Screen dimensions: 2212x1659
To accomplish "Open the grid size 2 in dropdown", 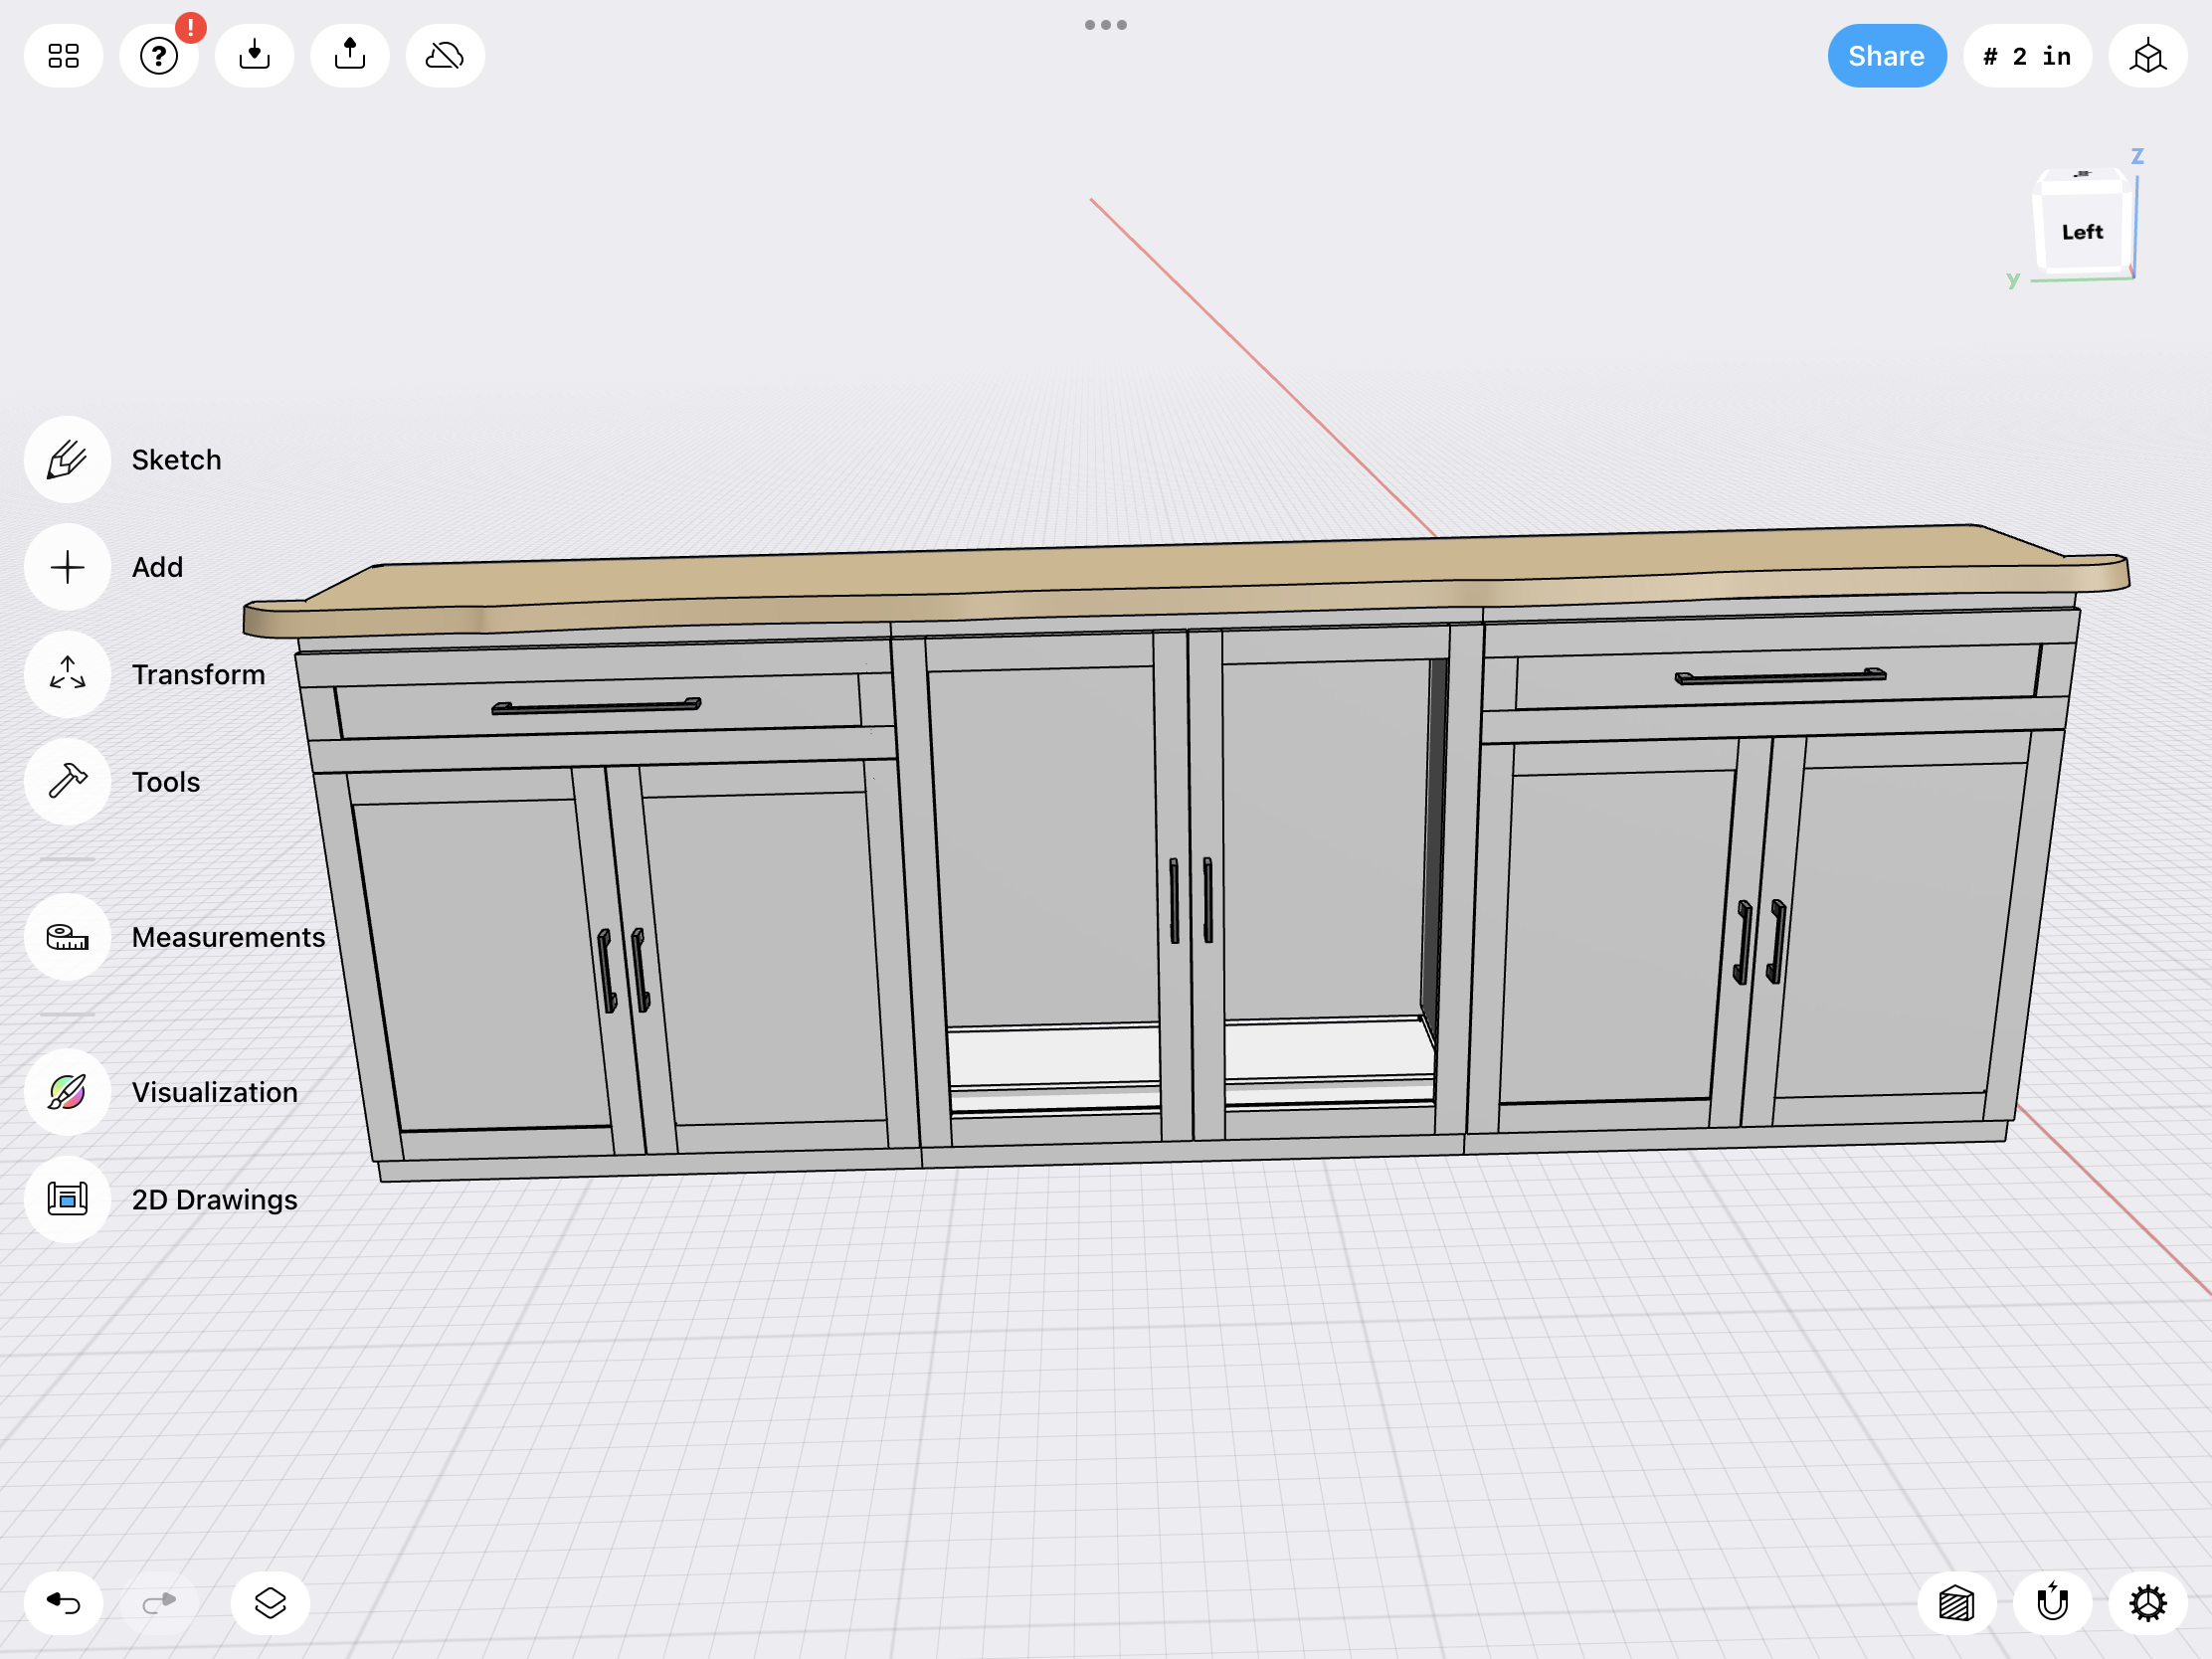I will 2026,56.
